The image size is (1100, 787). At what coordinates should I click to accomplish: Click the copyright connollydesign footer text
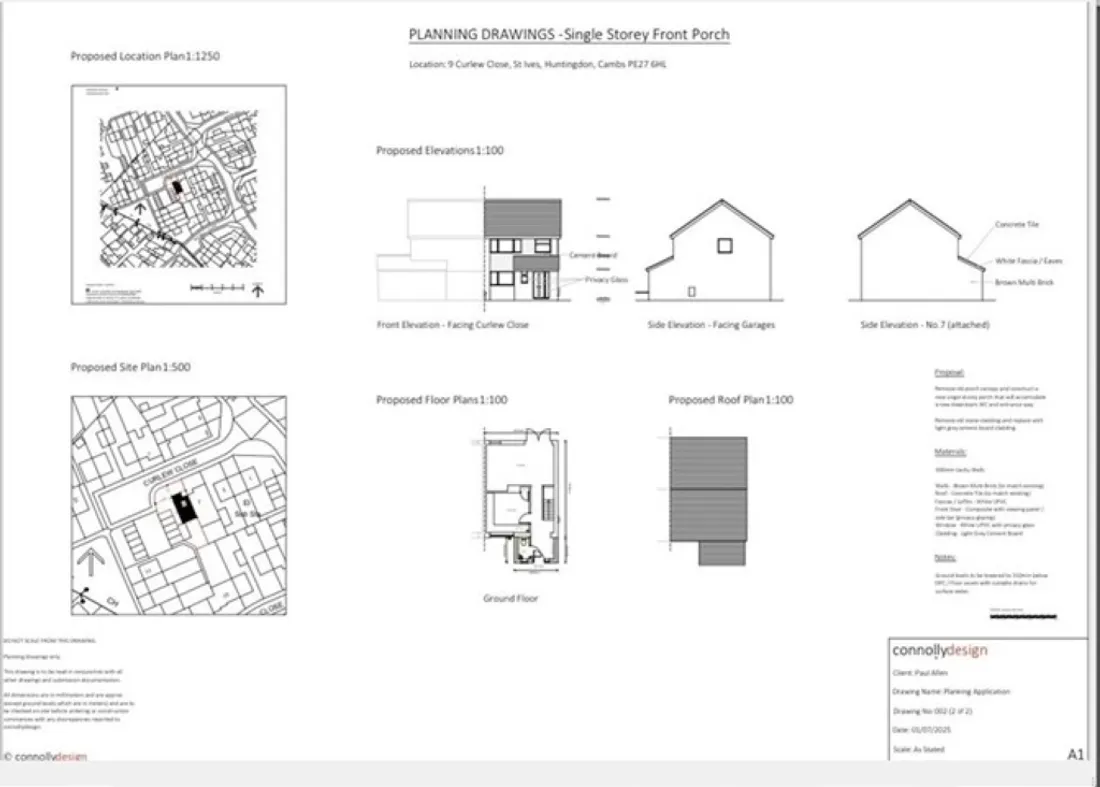pos(46,757)
